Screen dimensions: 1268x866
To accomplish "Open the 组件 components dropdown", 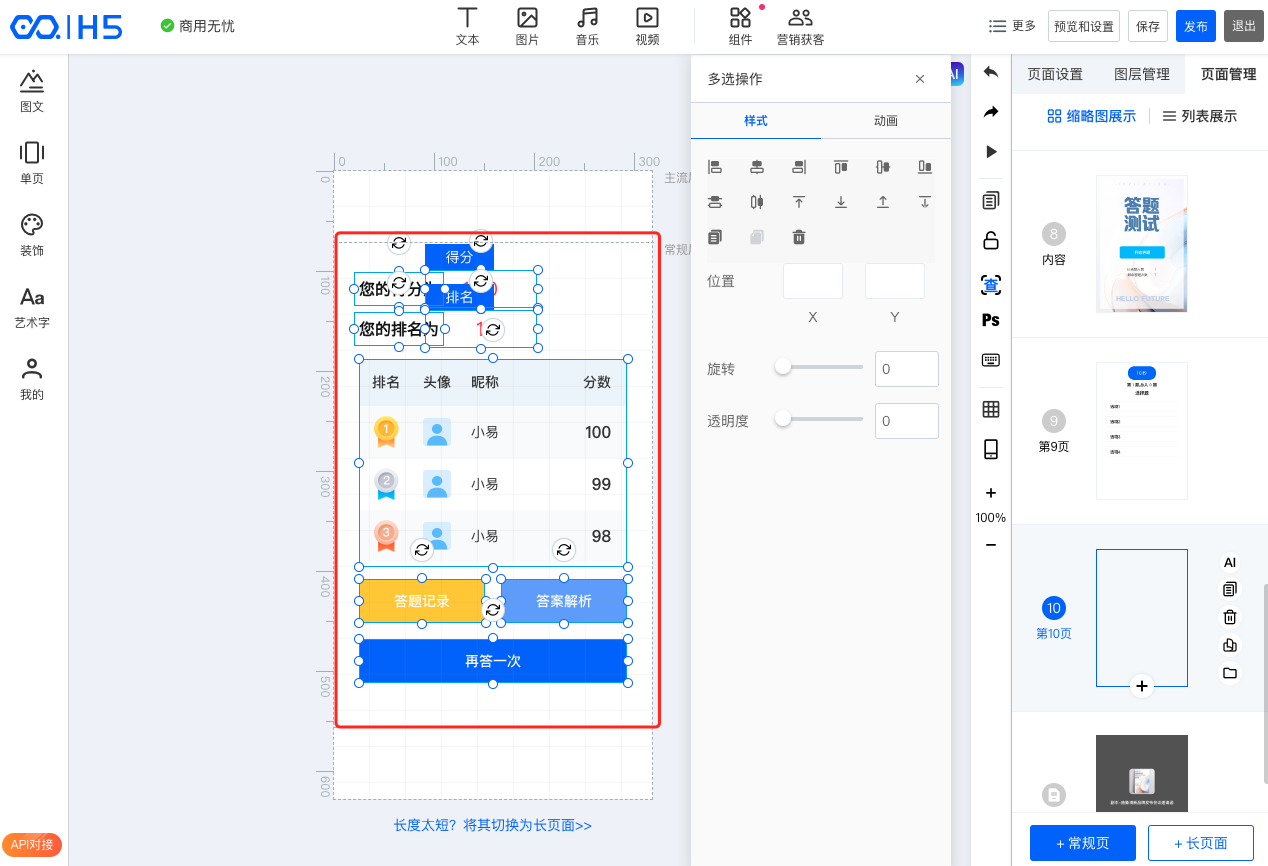I will (x=740, y=26).
